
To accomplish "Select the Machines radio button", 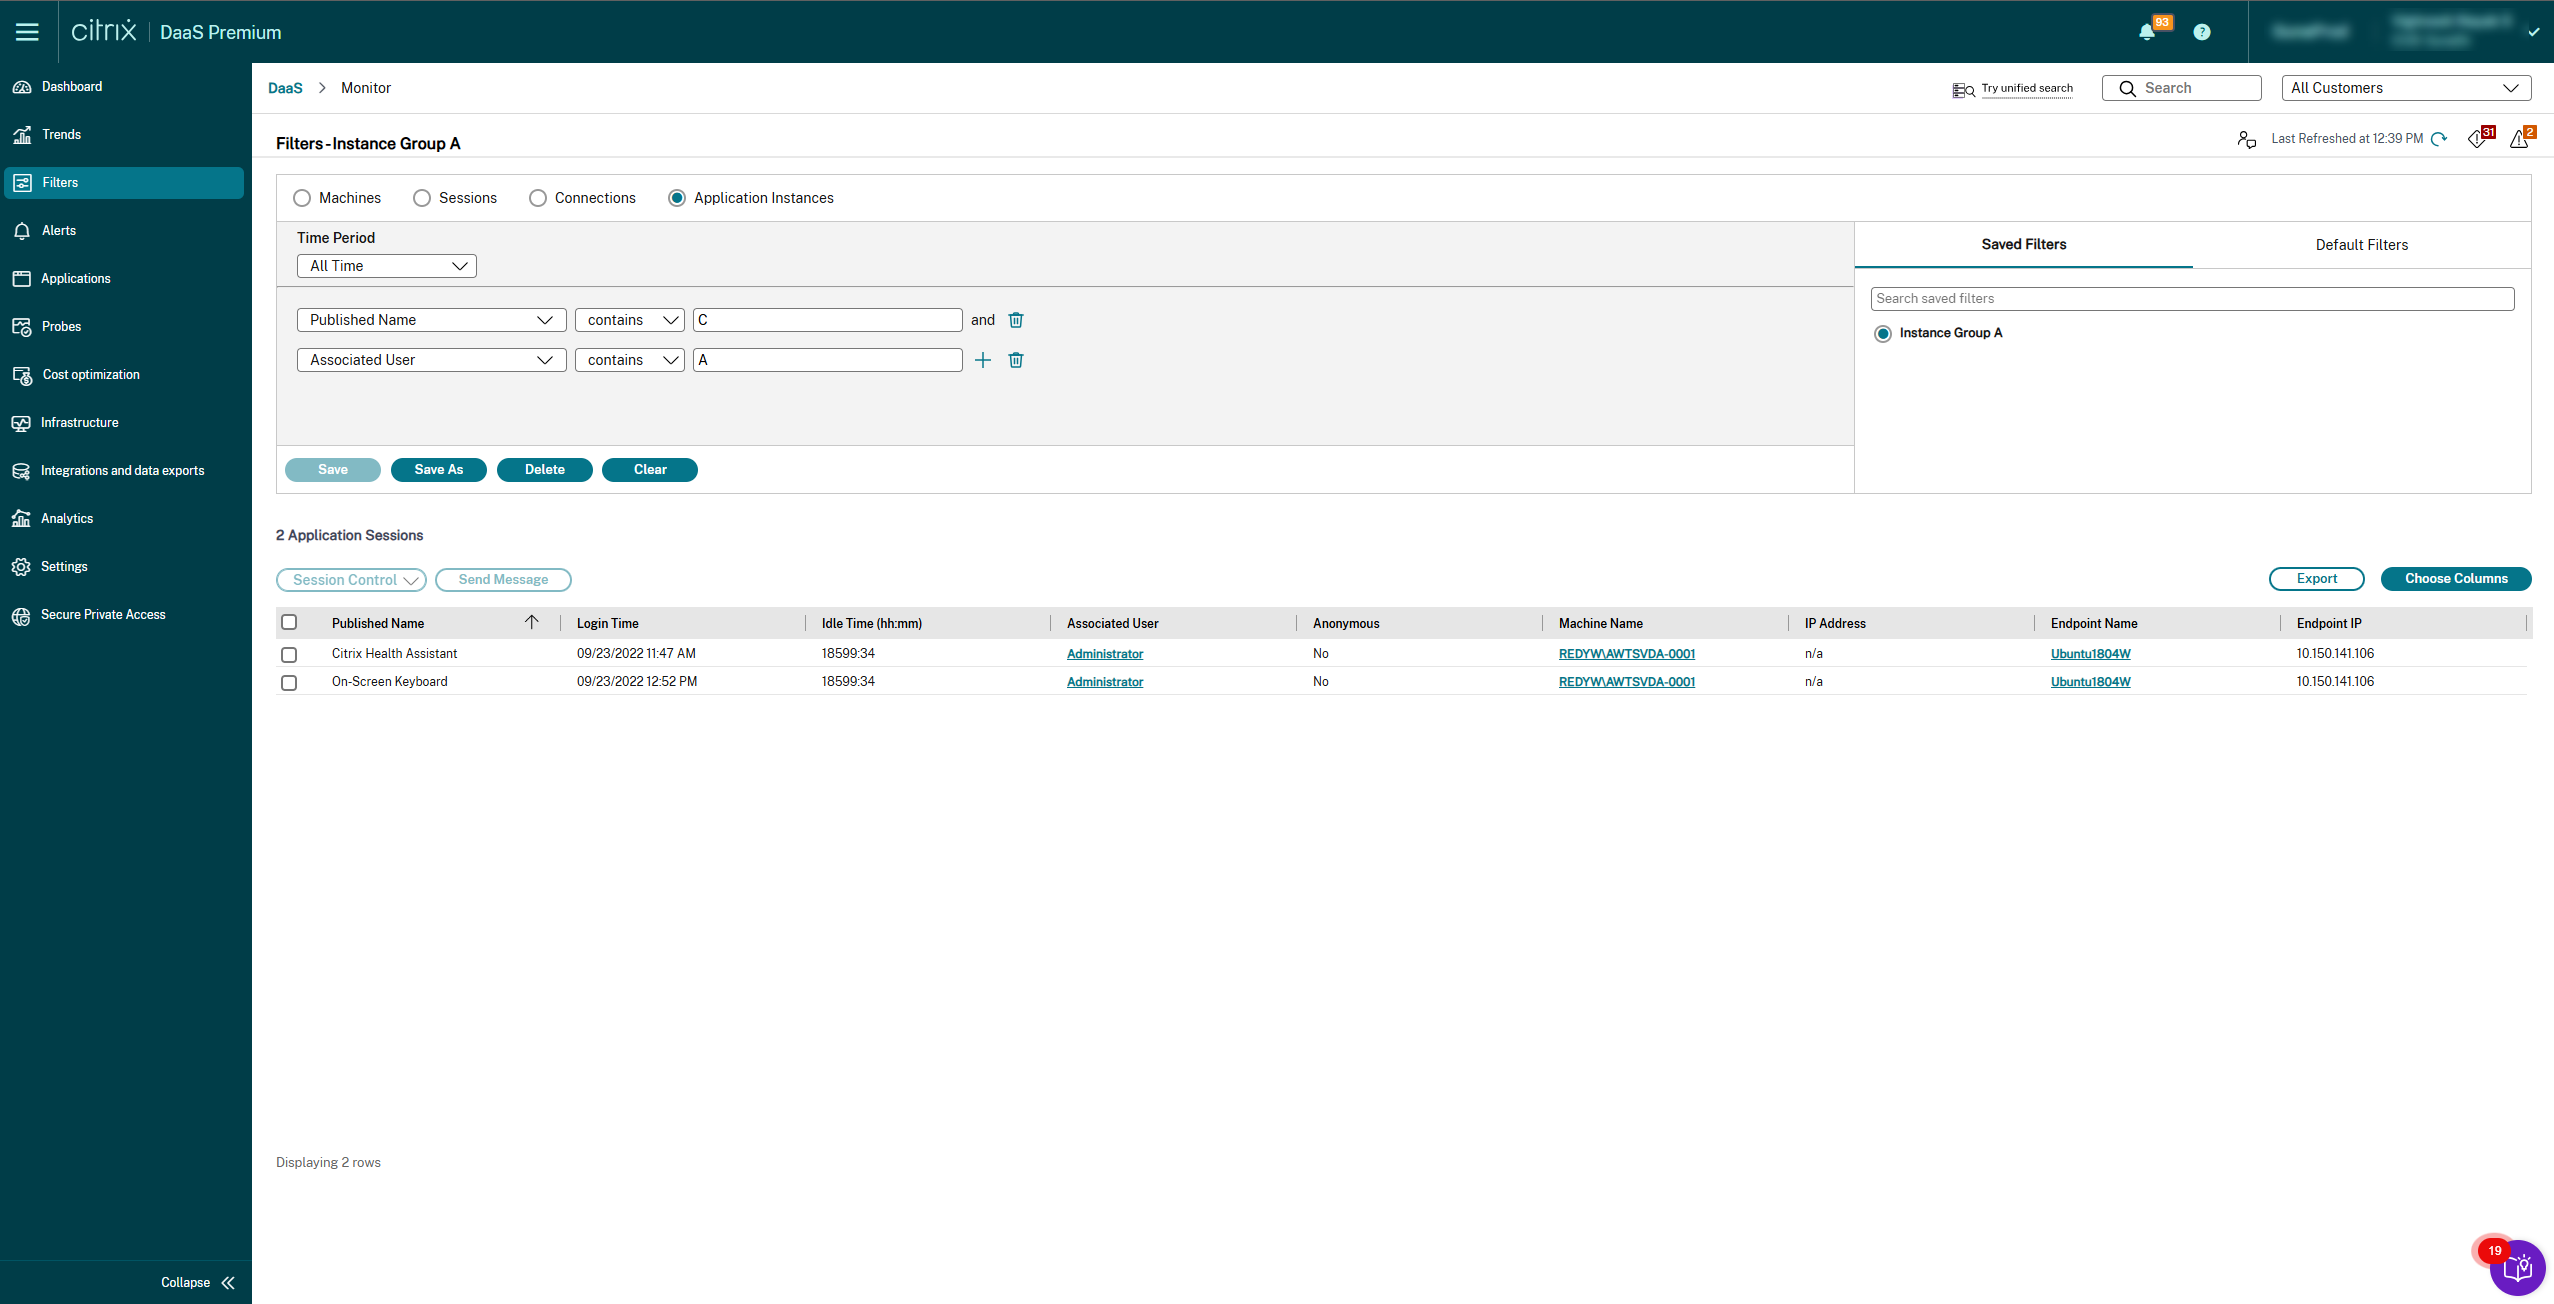I will click(302, 198).
